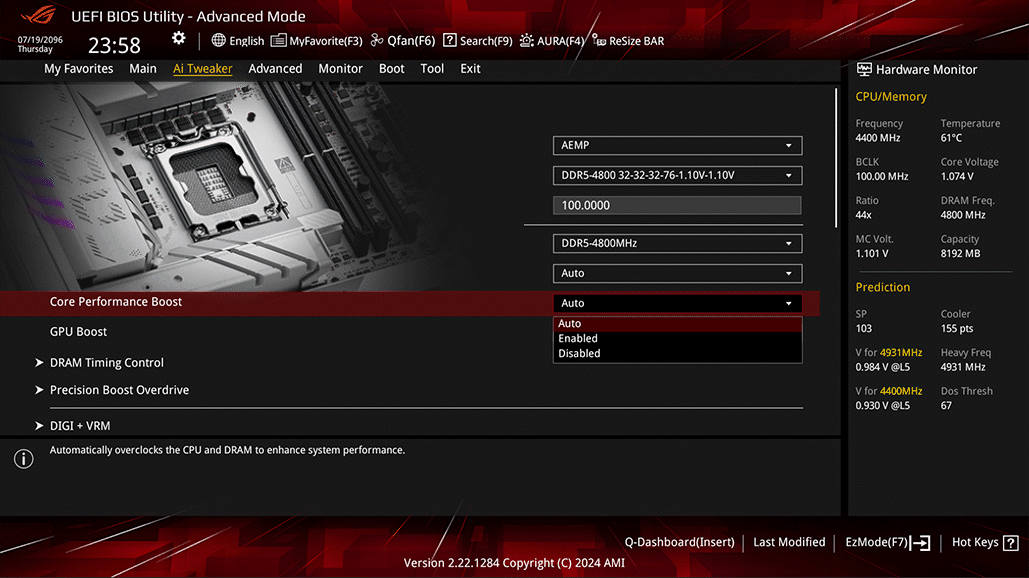Screen dimensions: 1029x578
Task: Click the Qfan fan icon
Action: pos(377,41)
